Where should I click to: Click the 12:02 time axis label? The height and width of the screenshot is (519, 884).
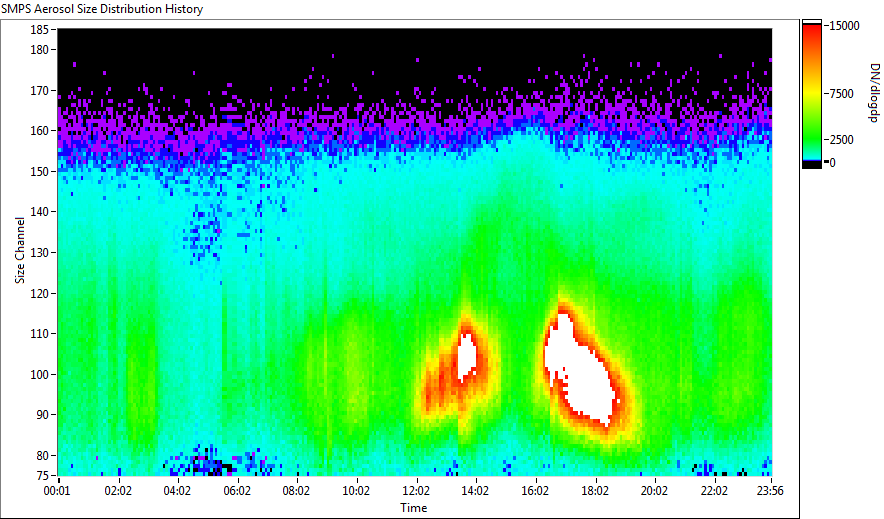pos(416,491)
